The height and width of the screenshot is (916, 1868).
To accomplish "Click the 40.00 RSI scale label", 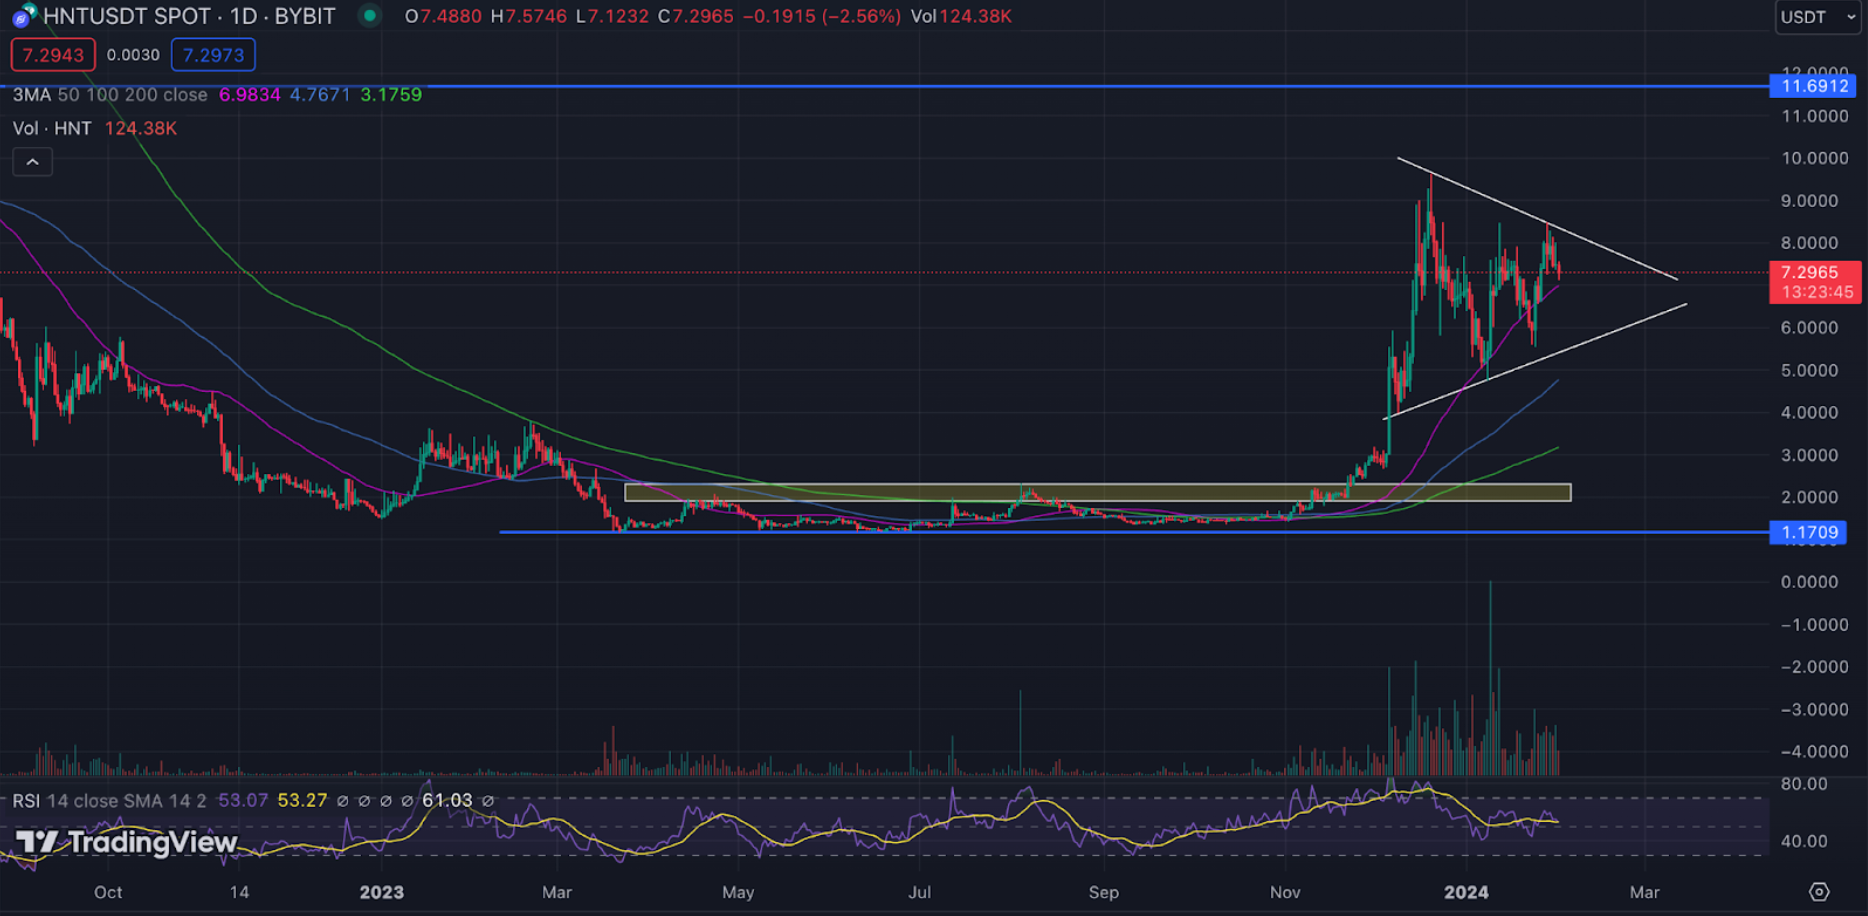I will [x=1804, y=841].
